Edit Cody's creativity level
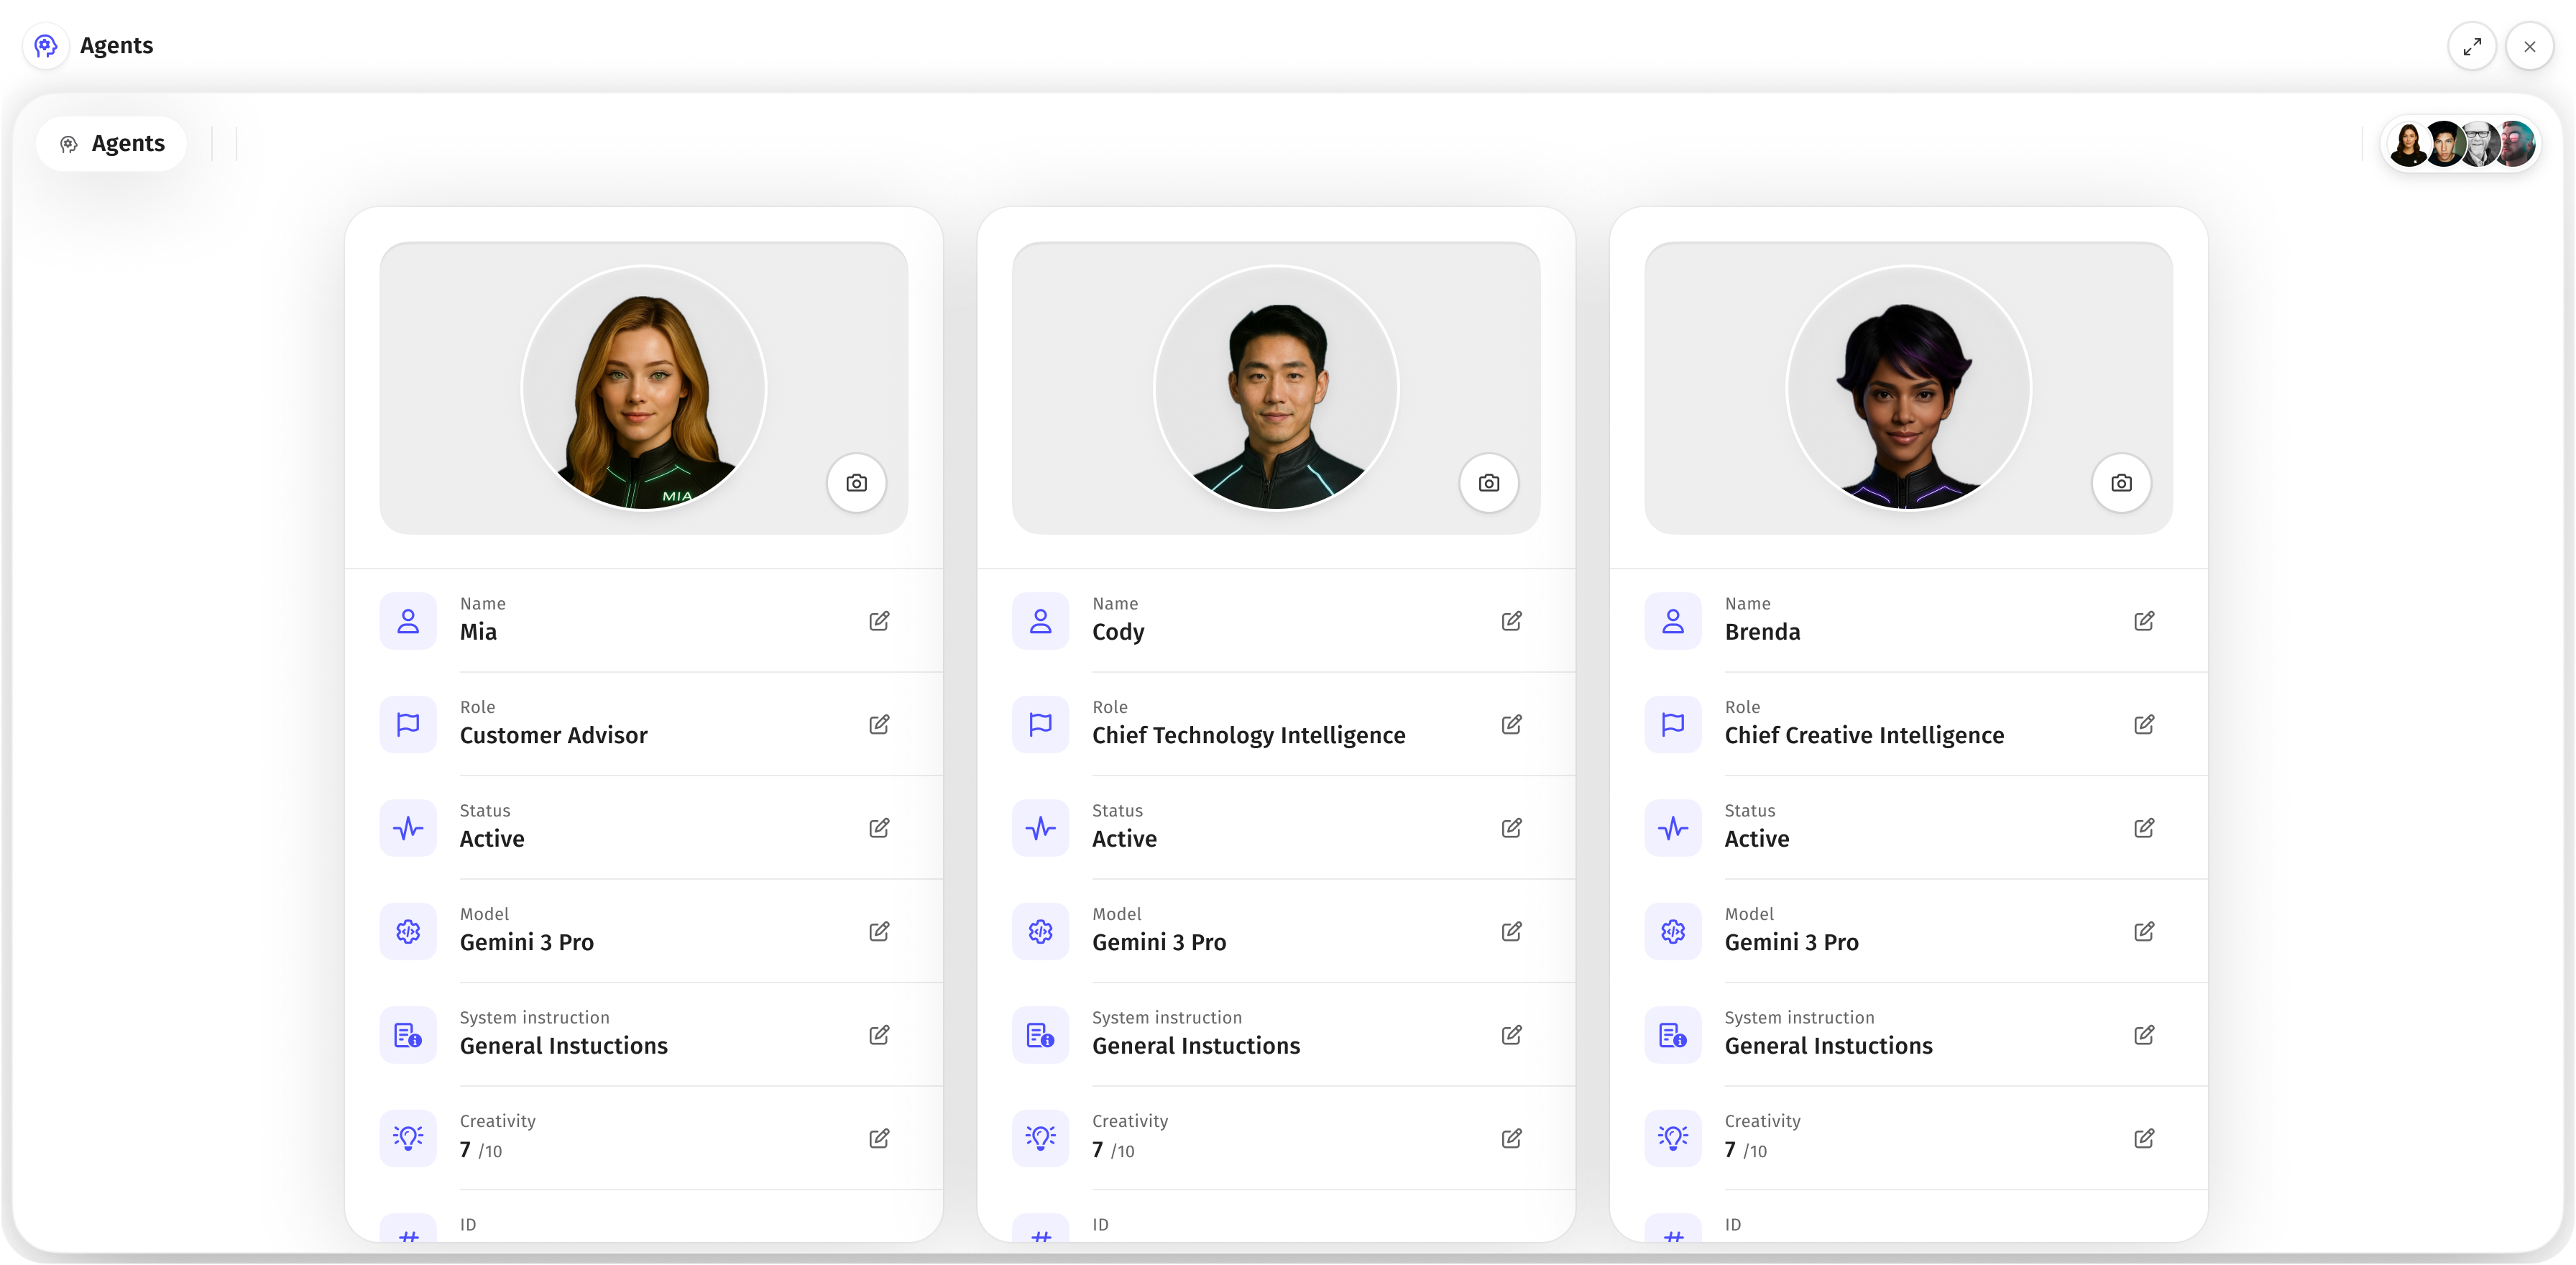The image size is (2576, 1265). (1511, 1138)
